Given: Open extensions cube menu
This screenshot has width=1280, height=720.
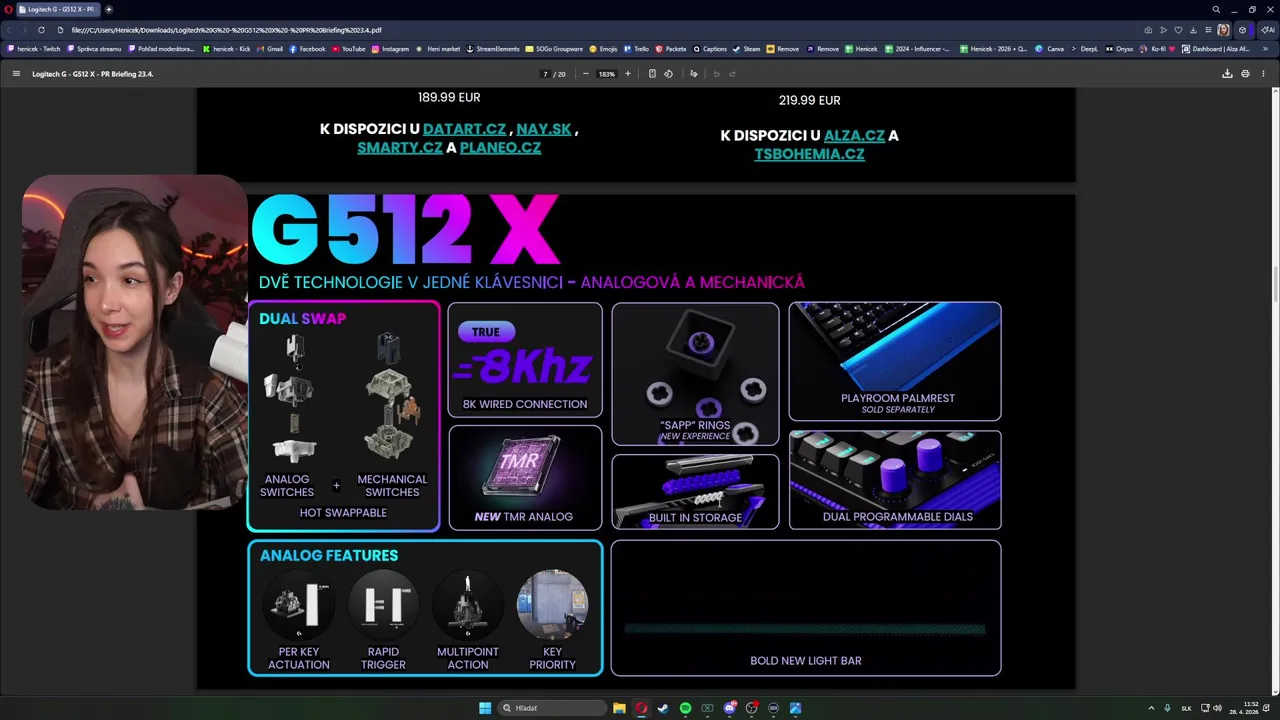Looking at the screenshot, I should [1242, 30].
